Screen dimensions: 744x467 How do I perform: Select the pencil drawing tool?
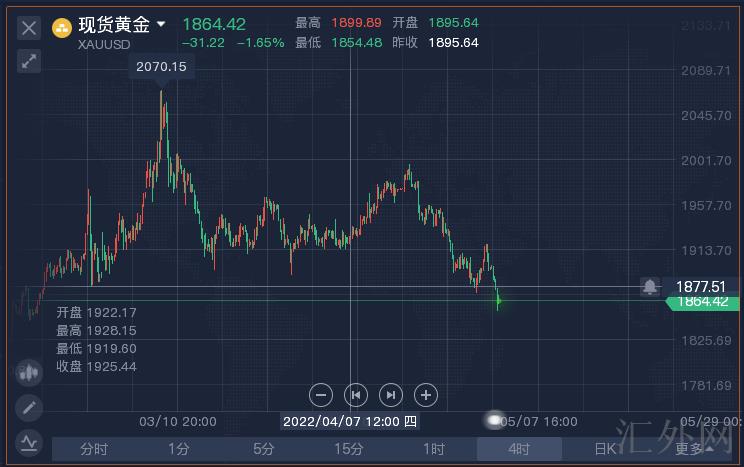(28, 407)
